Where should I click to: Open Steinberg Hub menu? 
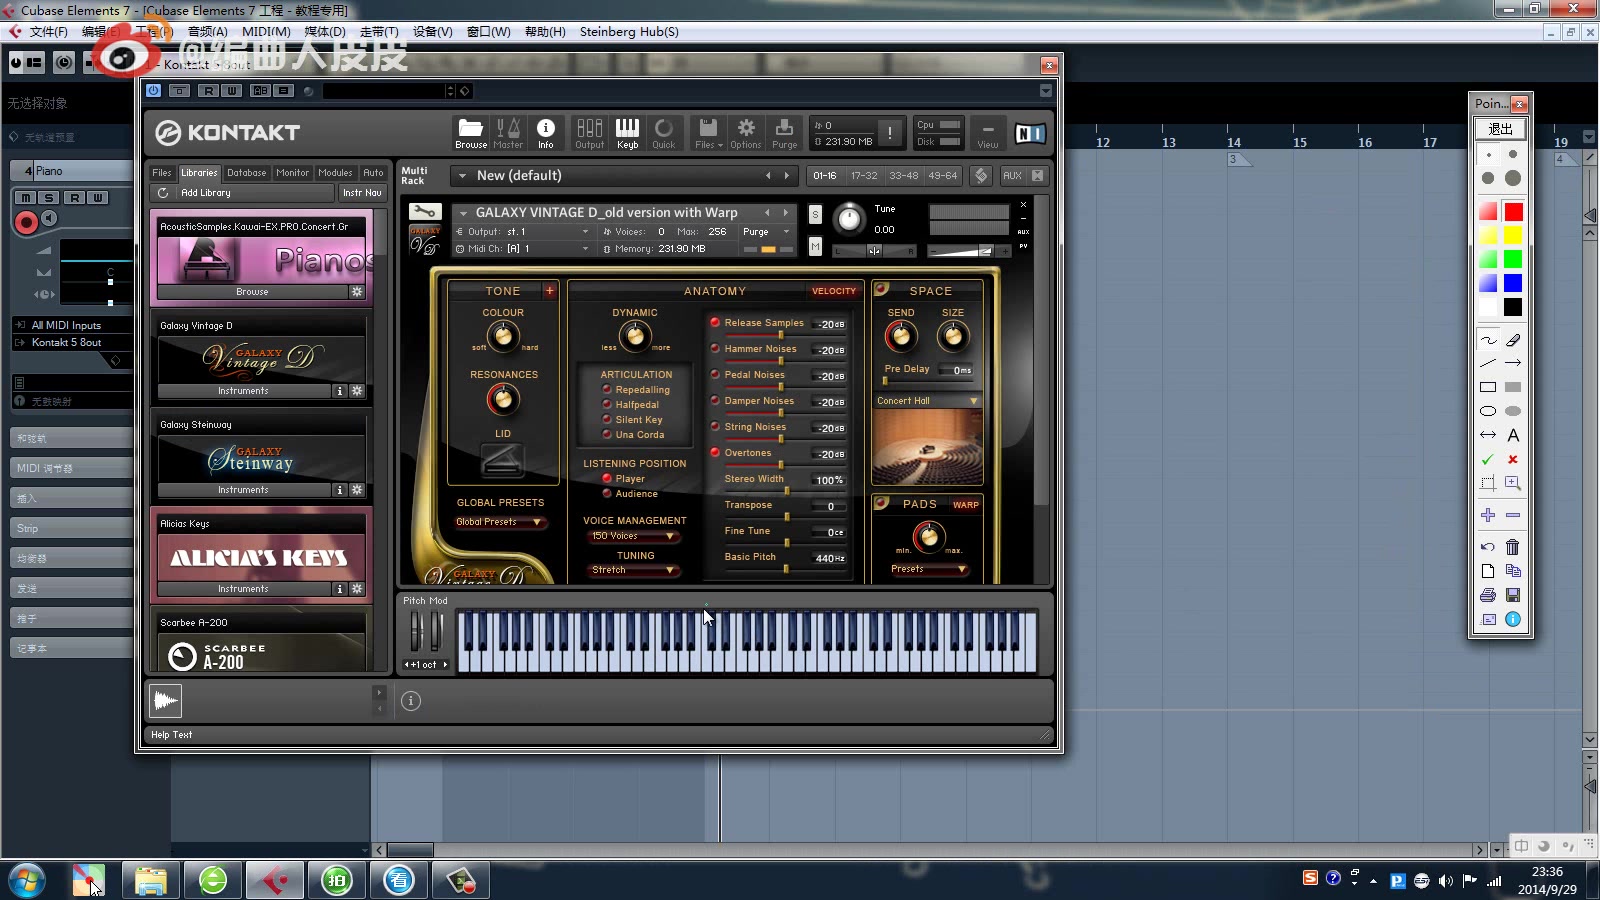pyautogui.click(x=629, y=32)
